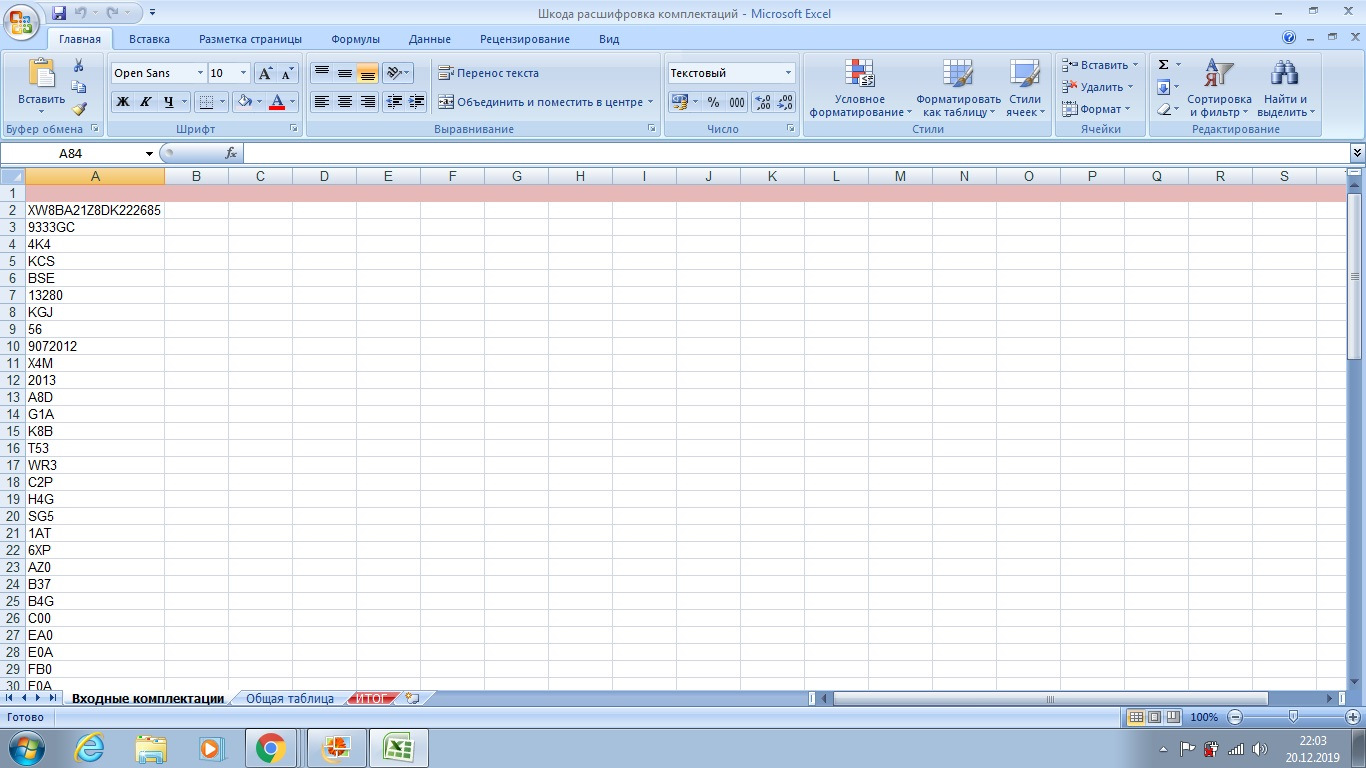Image resolution: width=1366 pixels, height=768 pixels.
Task: Click the AutoSum sigma icon
Action: 1164,65
